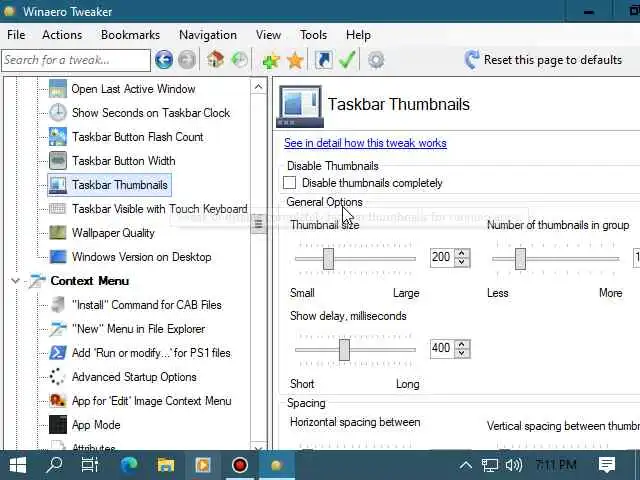Show hidden tray icons chevron
640x480 pixels.
pyautogui.click(x=466, y=465)
